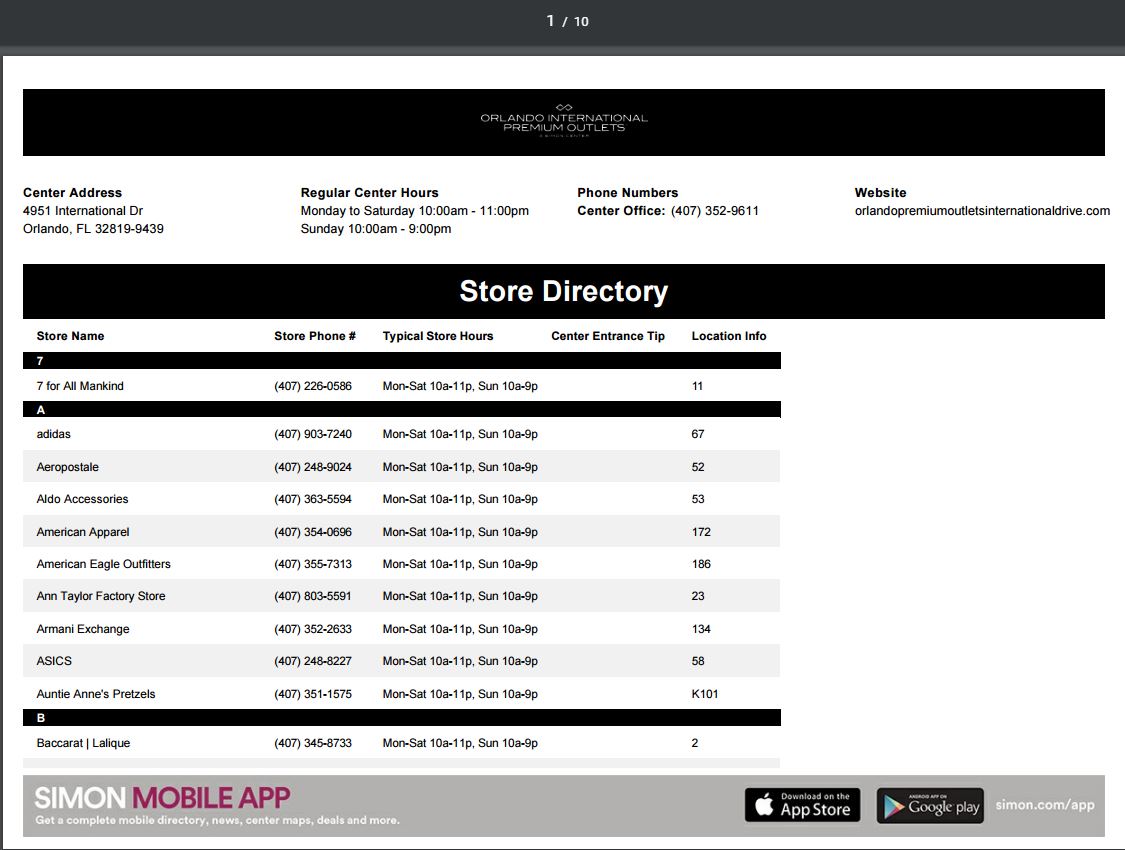Click the Simon Mobile App banner title
The height and width of the screenshot is (850, 1125).
coord(162,798)
